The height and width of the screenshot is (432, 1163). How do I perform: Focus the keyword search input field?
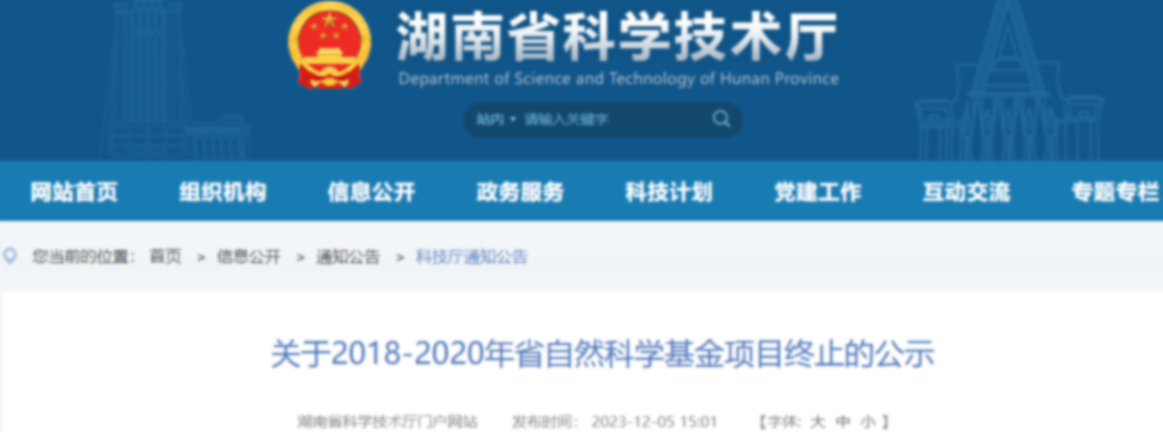pyautogui.click(x=610, y=120)
